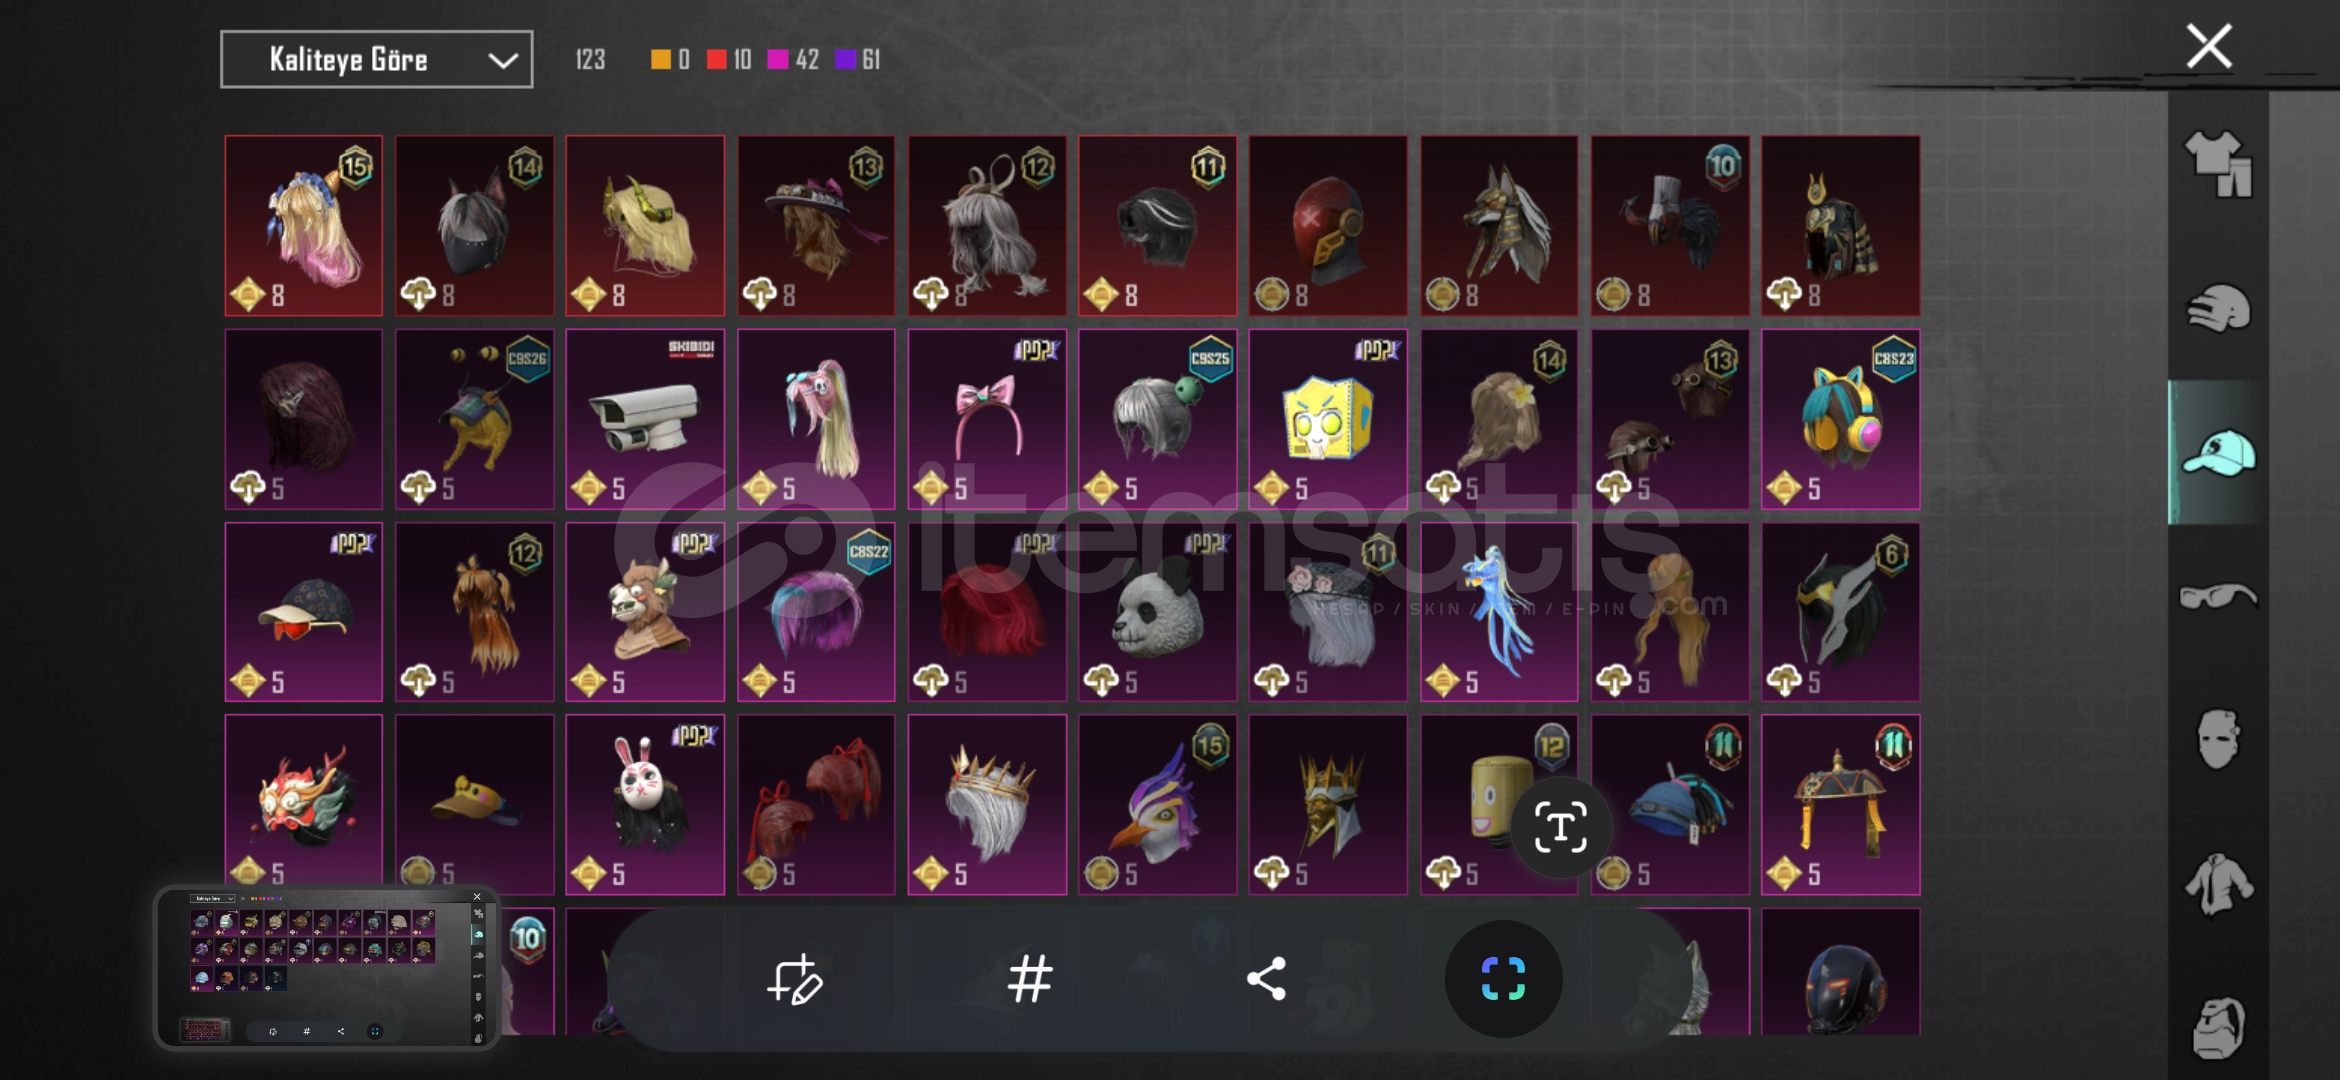
Task: Tap the hashtag tag icon
Action: tap(1030, 979)
